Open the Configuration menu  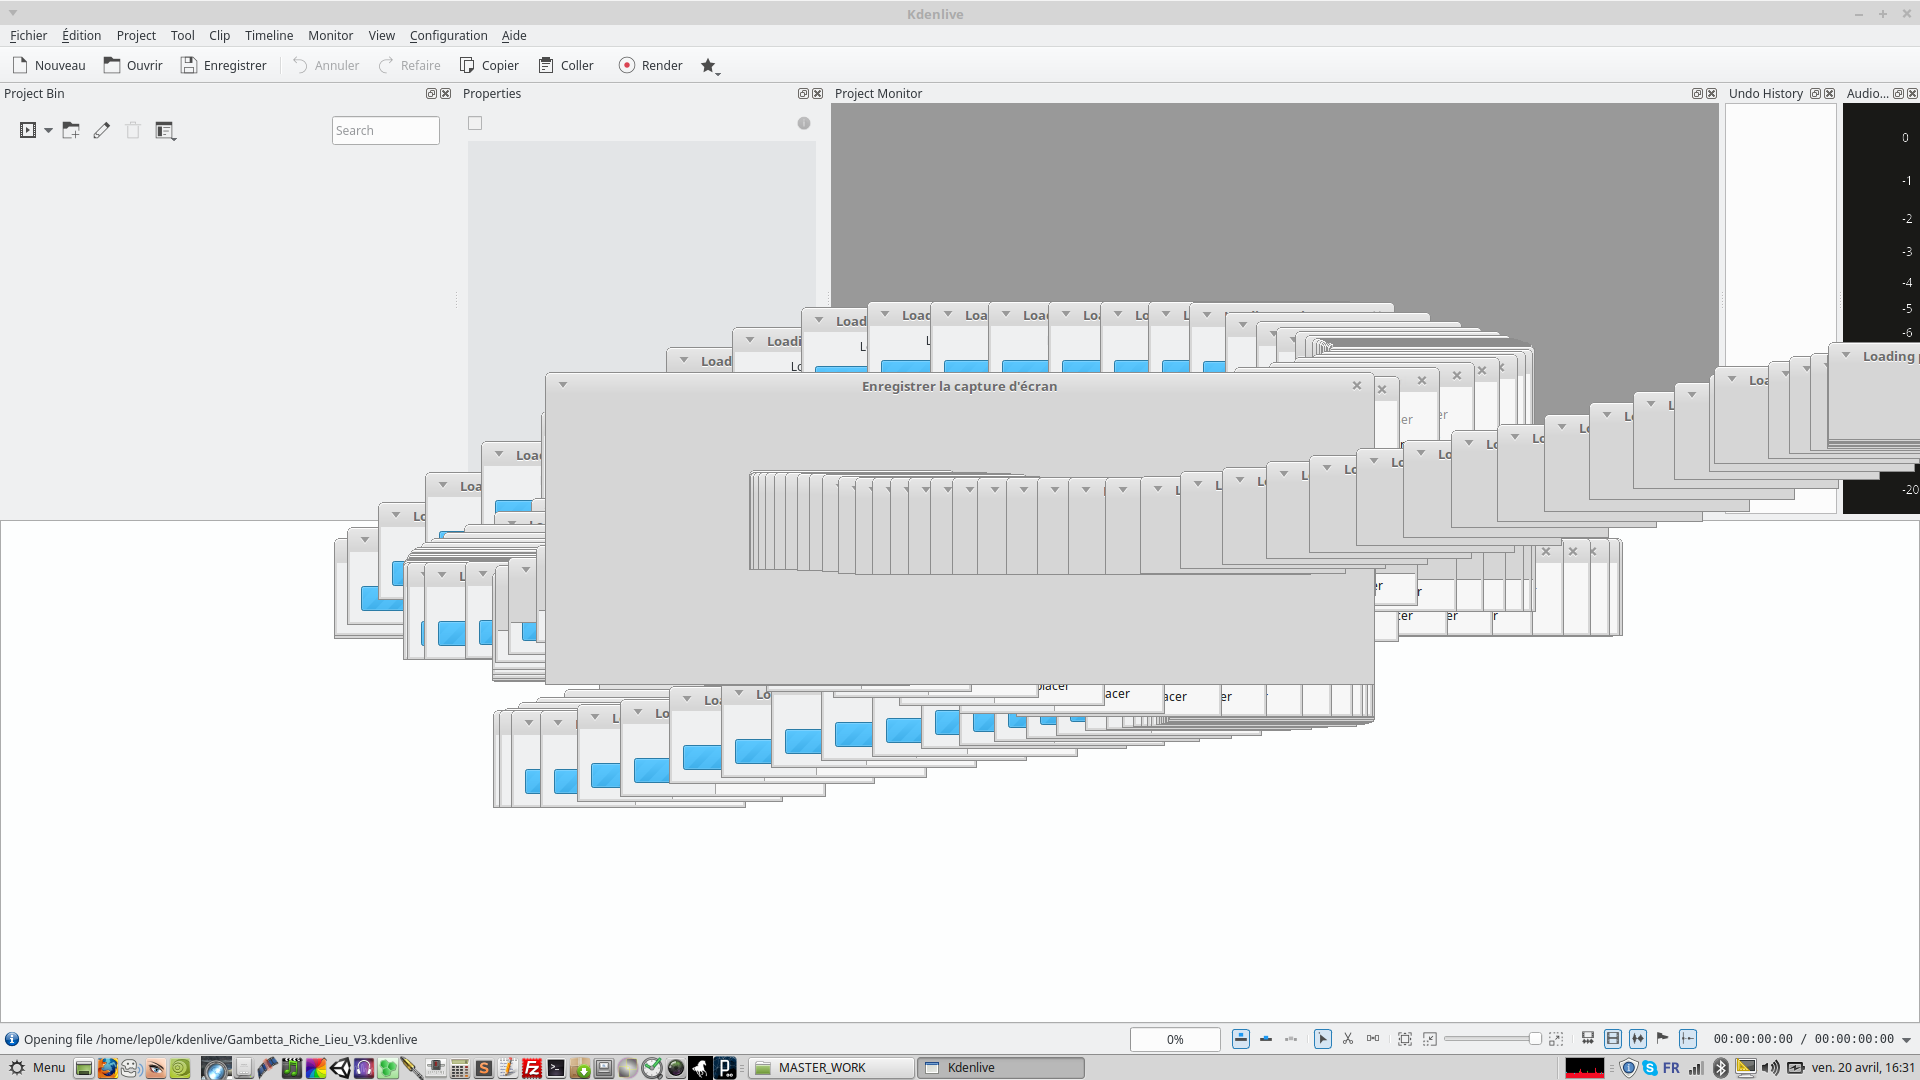448,35
